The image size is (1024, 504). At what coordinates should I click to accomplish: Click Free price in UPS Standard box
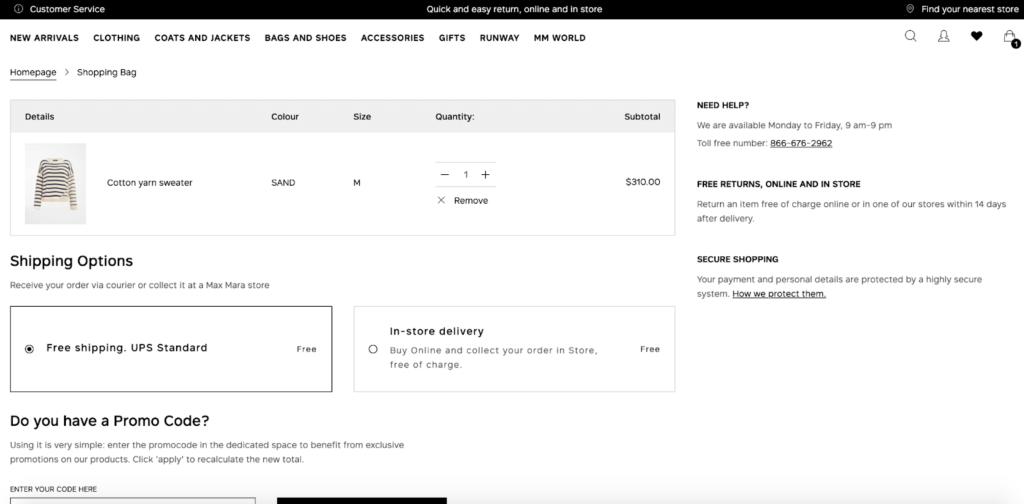(x=306, y=349)
